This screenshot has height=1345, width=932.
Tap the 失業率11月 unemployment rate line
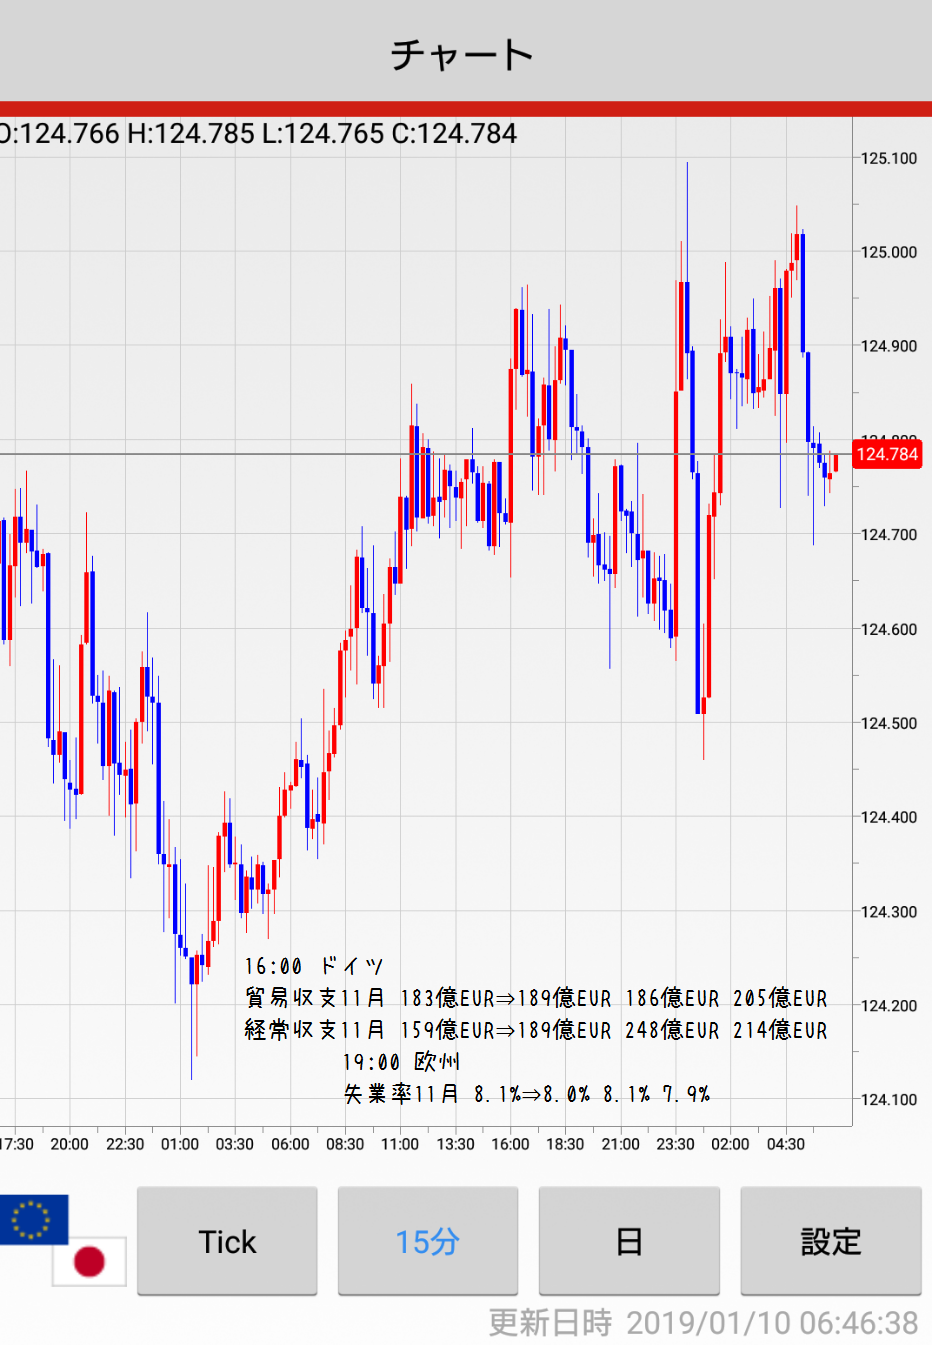(527, 1094)
